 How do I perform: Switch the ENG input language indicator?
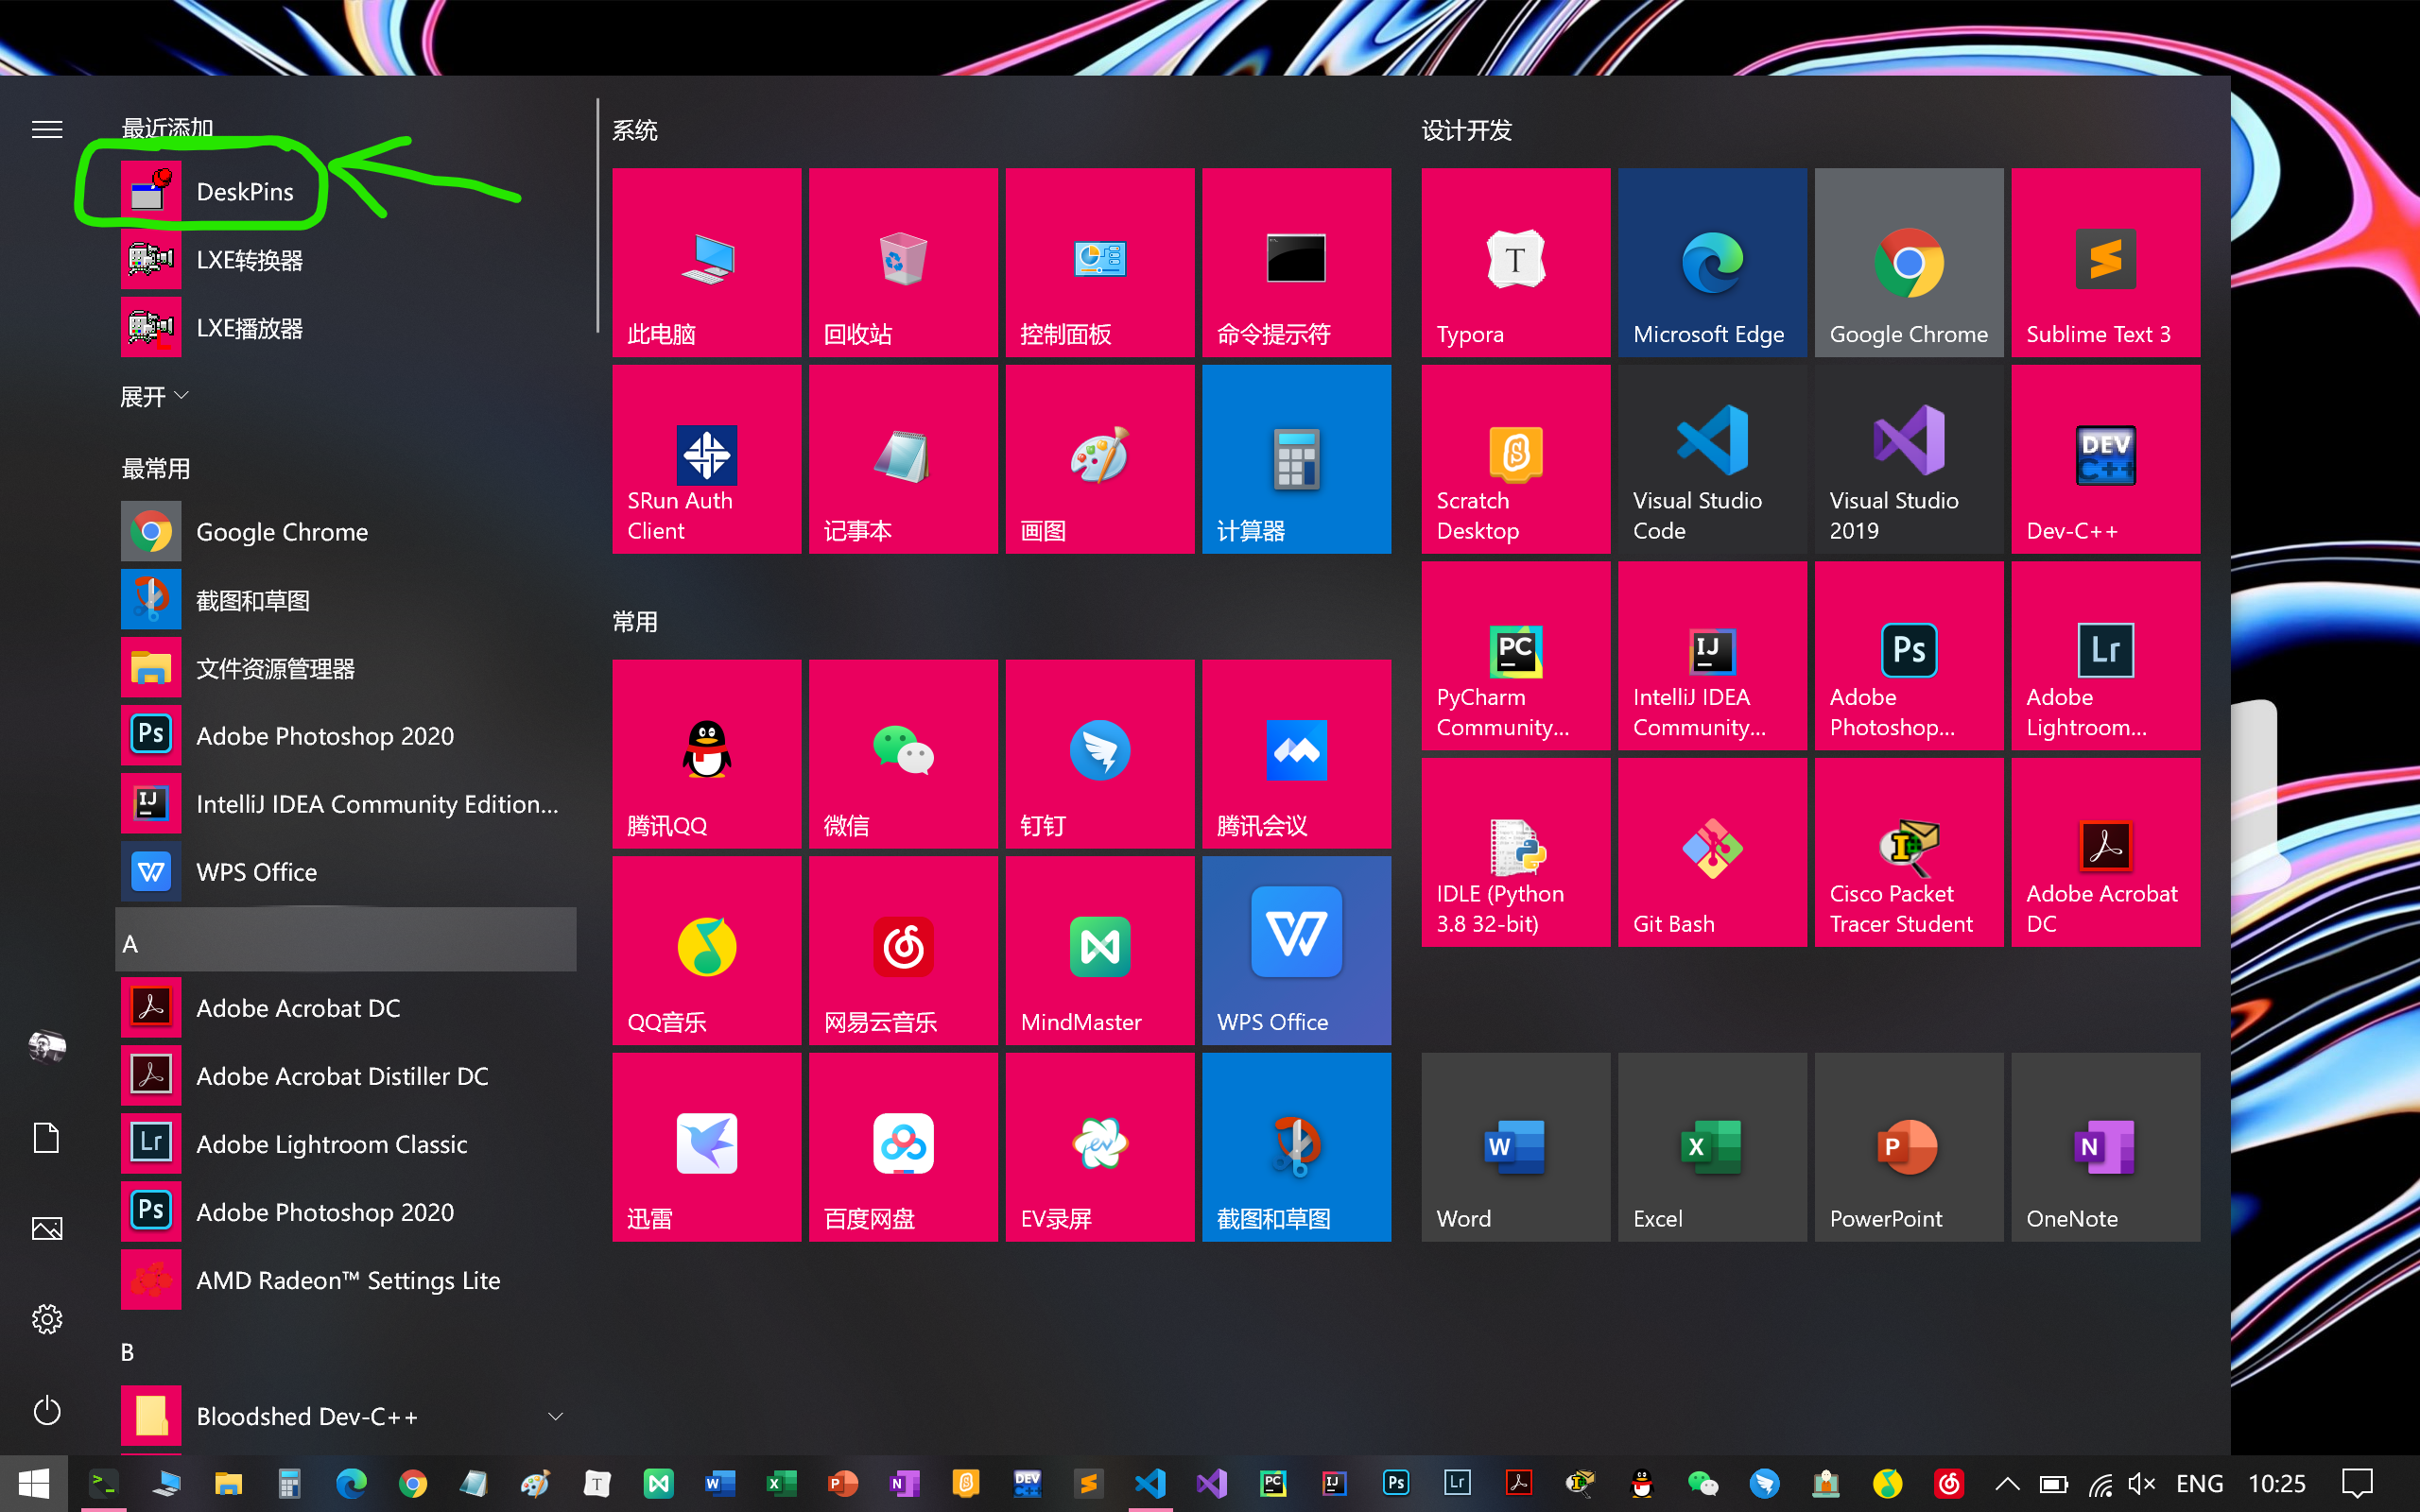pos(2199,1484)
